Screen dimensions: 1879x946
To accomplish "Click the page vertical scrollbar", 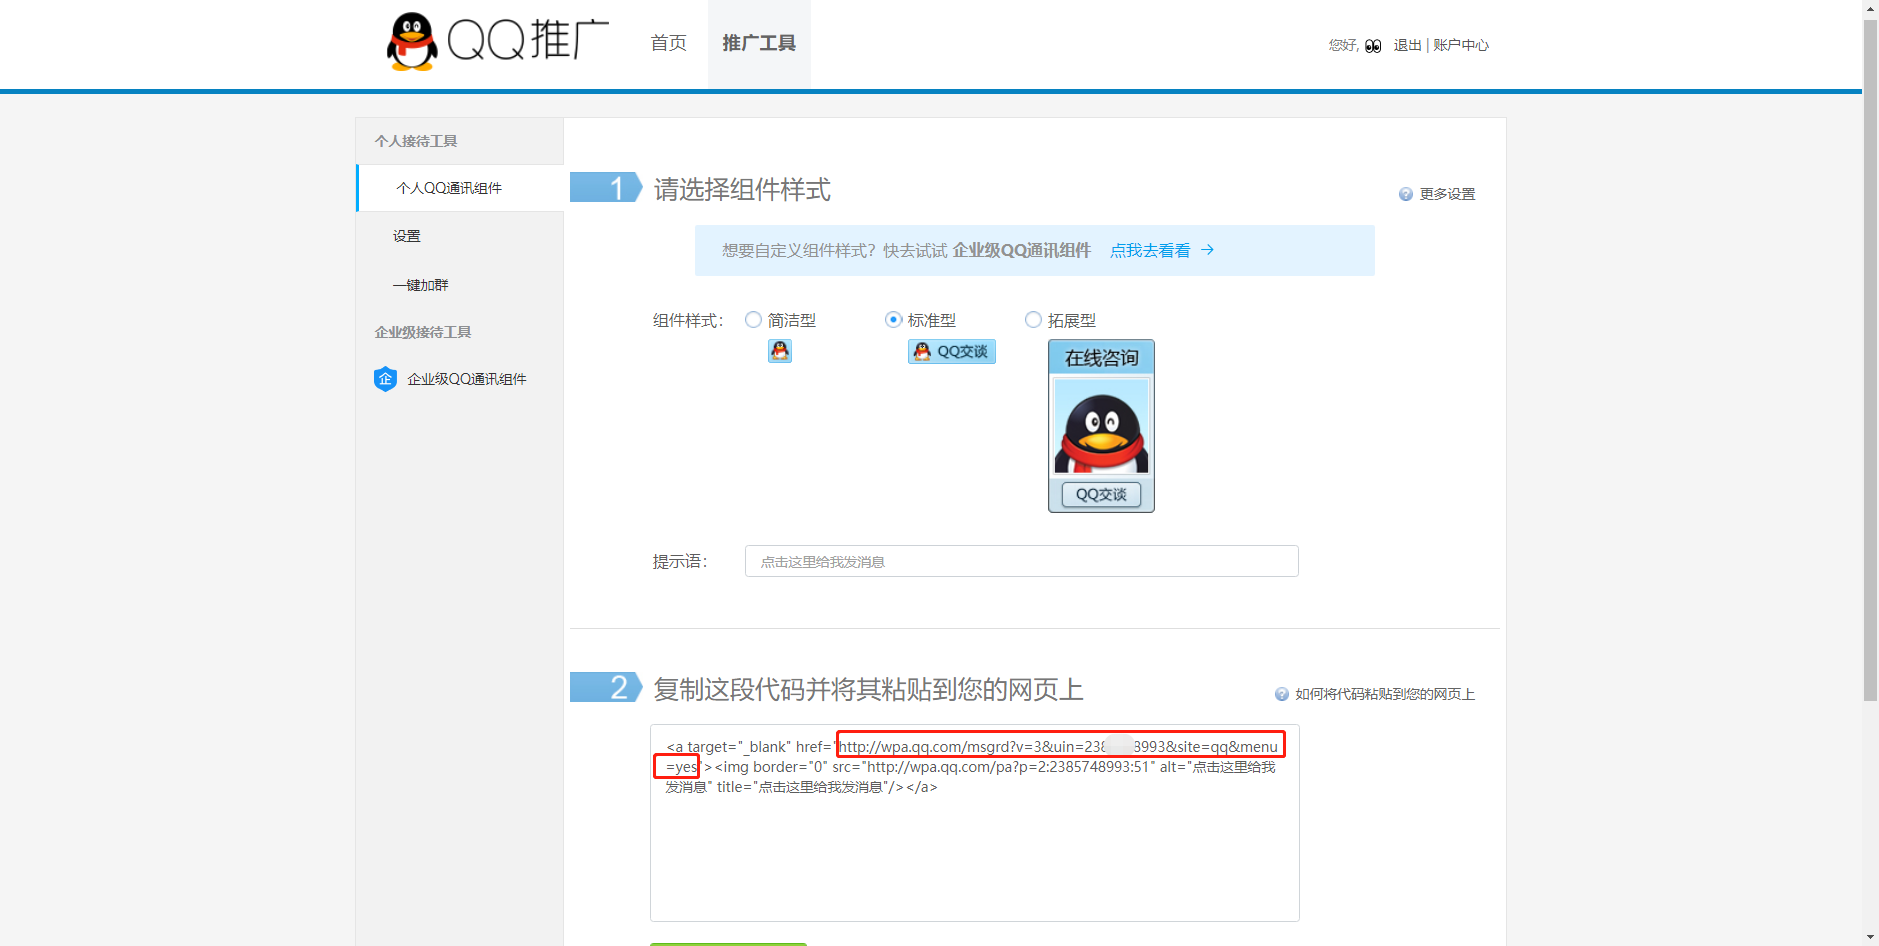I will coord(1870,360).
